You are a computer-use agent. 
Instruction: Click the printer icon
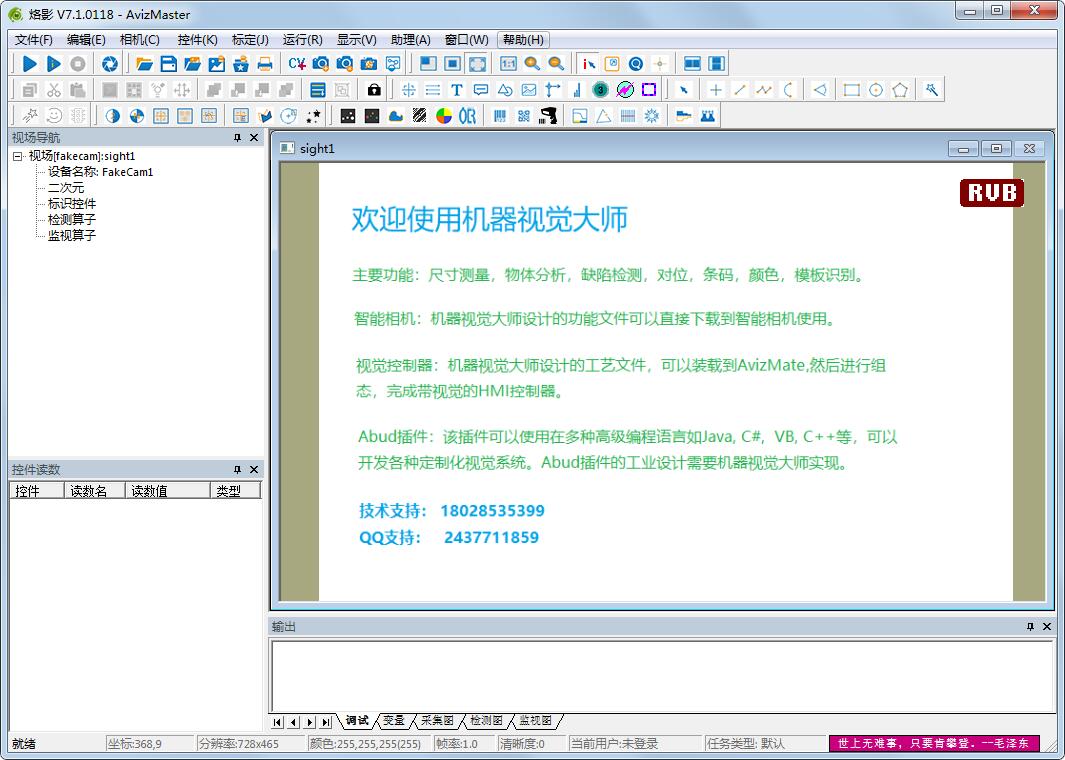(265, 64)
